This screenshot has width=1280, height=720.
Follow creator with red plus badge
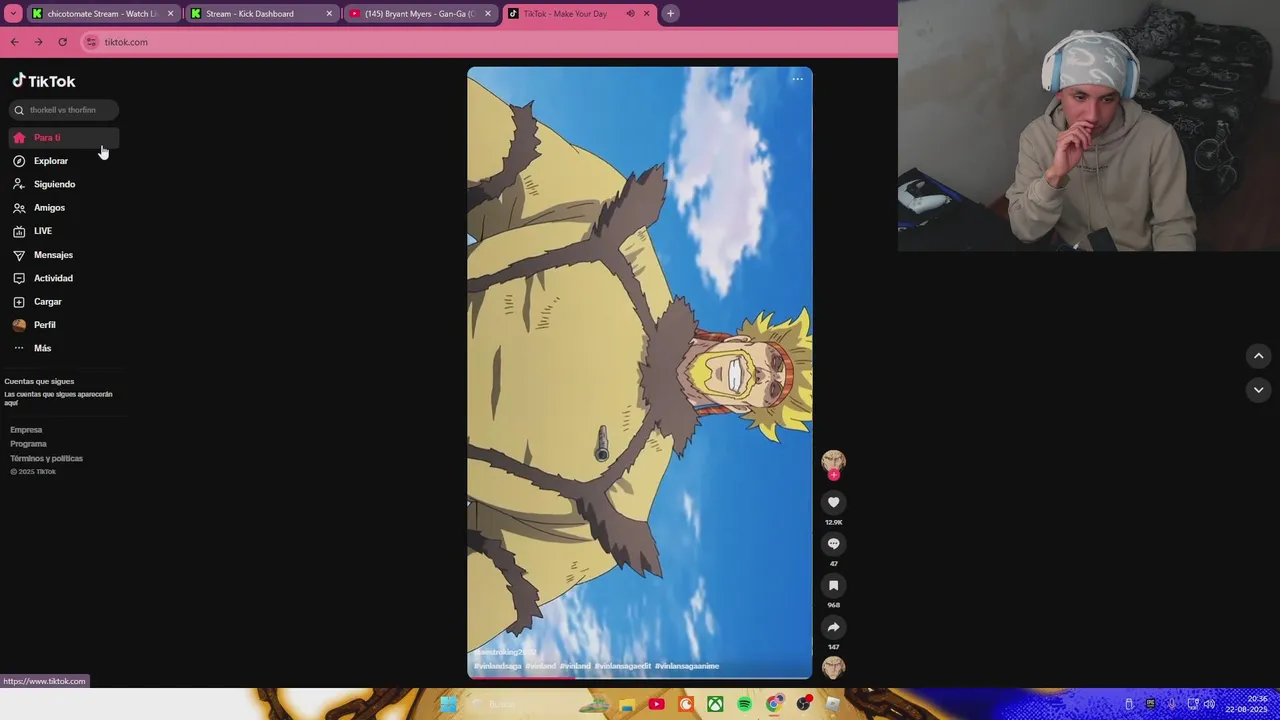point(833,475)
